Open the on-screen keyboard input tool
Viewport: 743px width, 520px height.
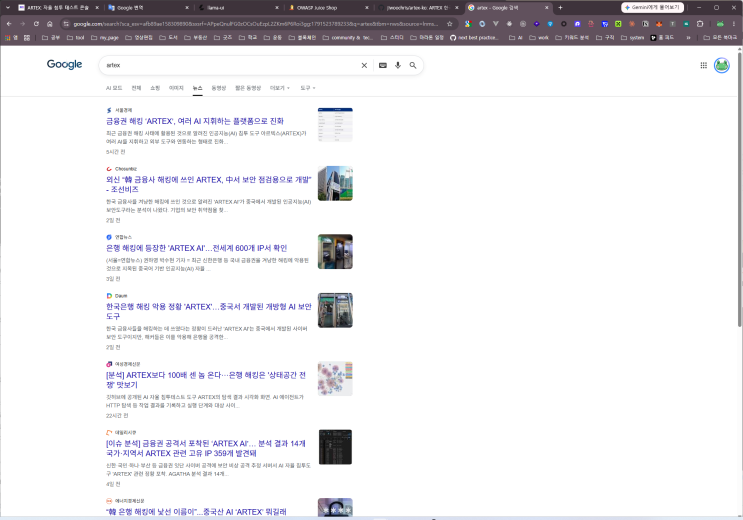point(382,65)
